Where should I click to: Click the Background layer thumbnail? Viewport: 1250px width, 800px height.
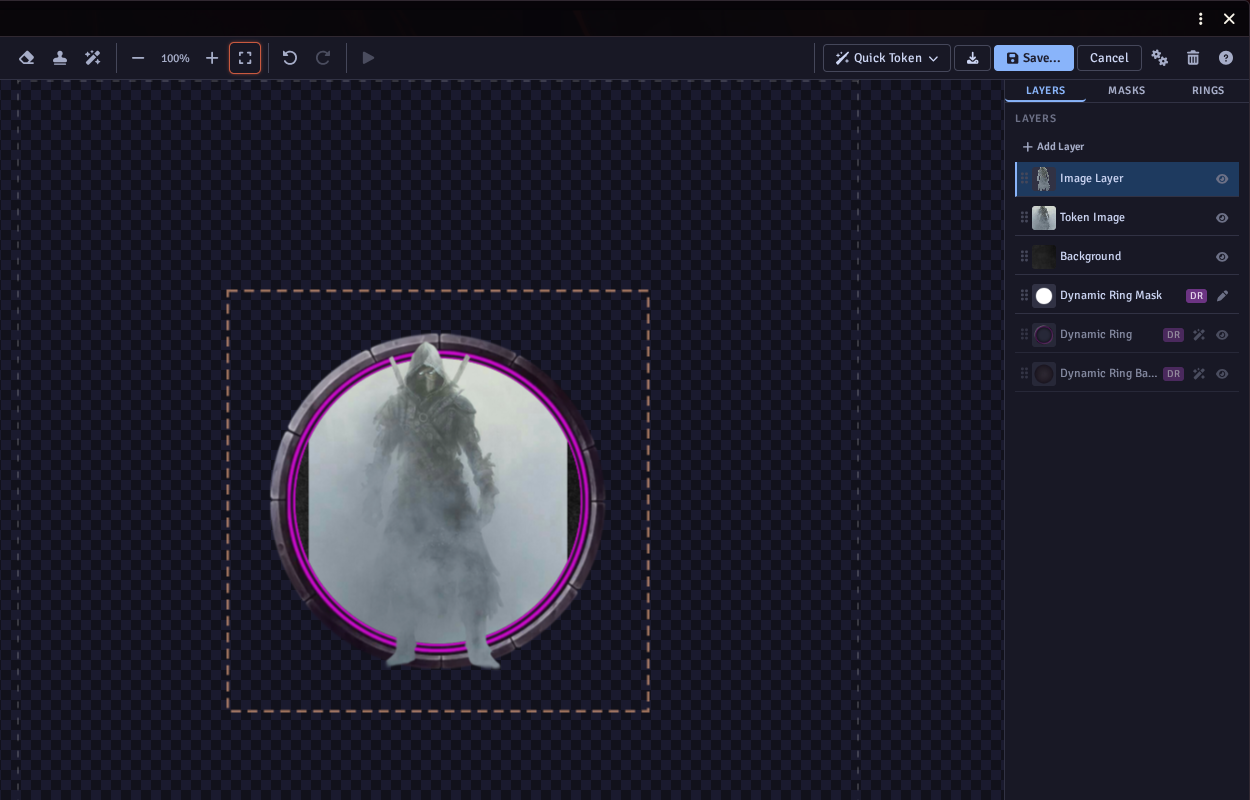1044,257
